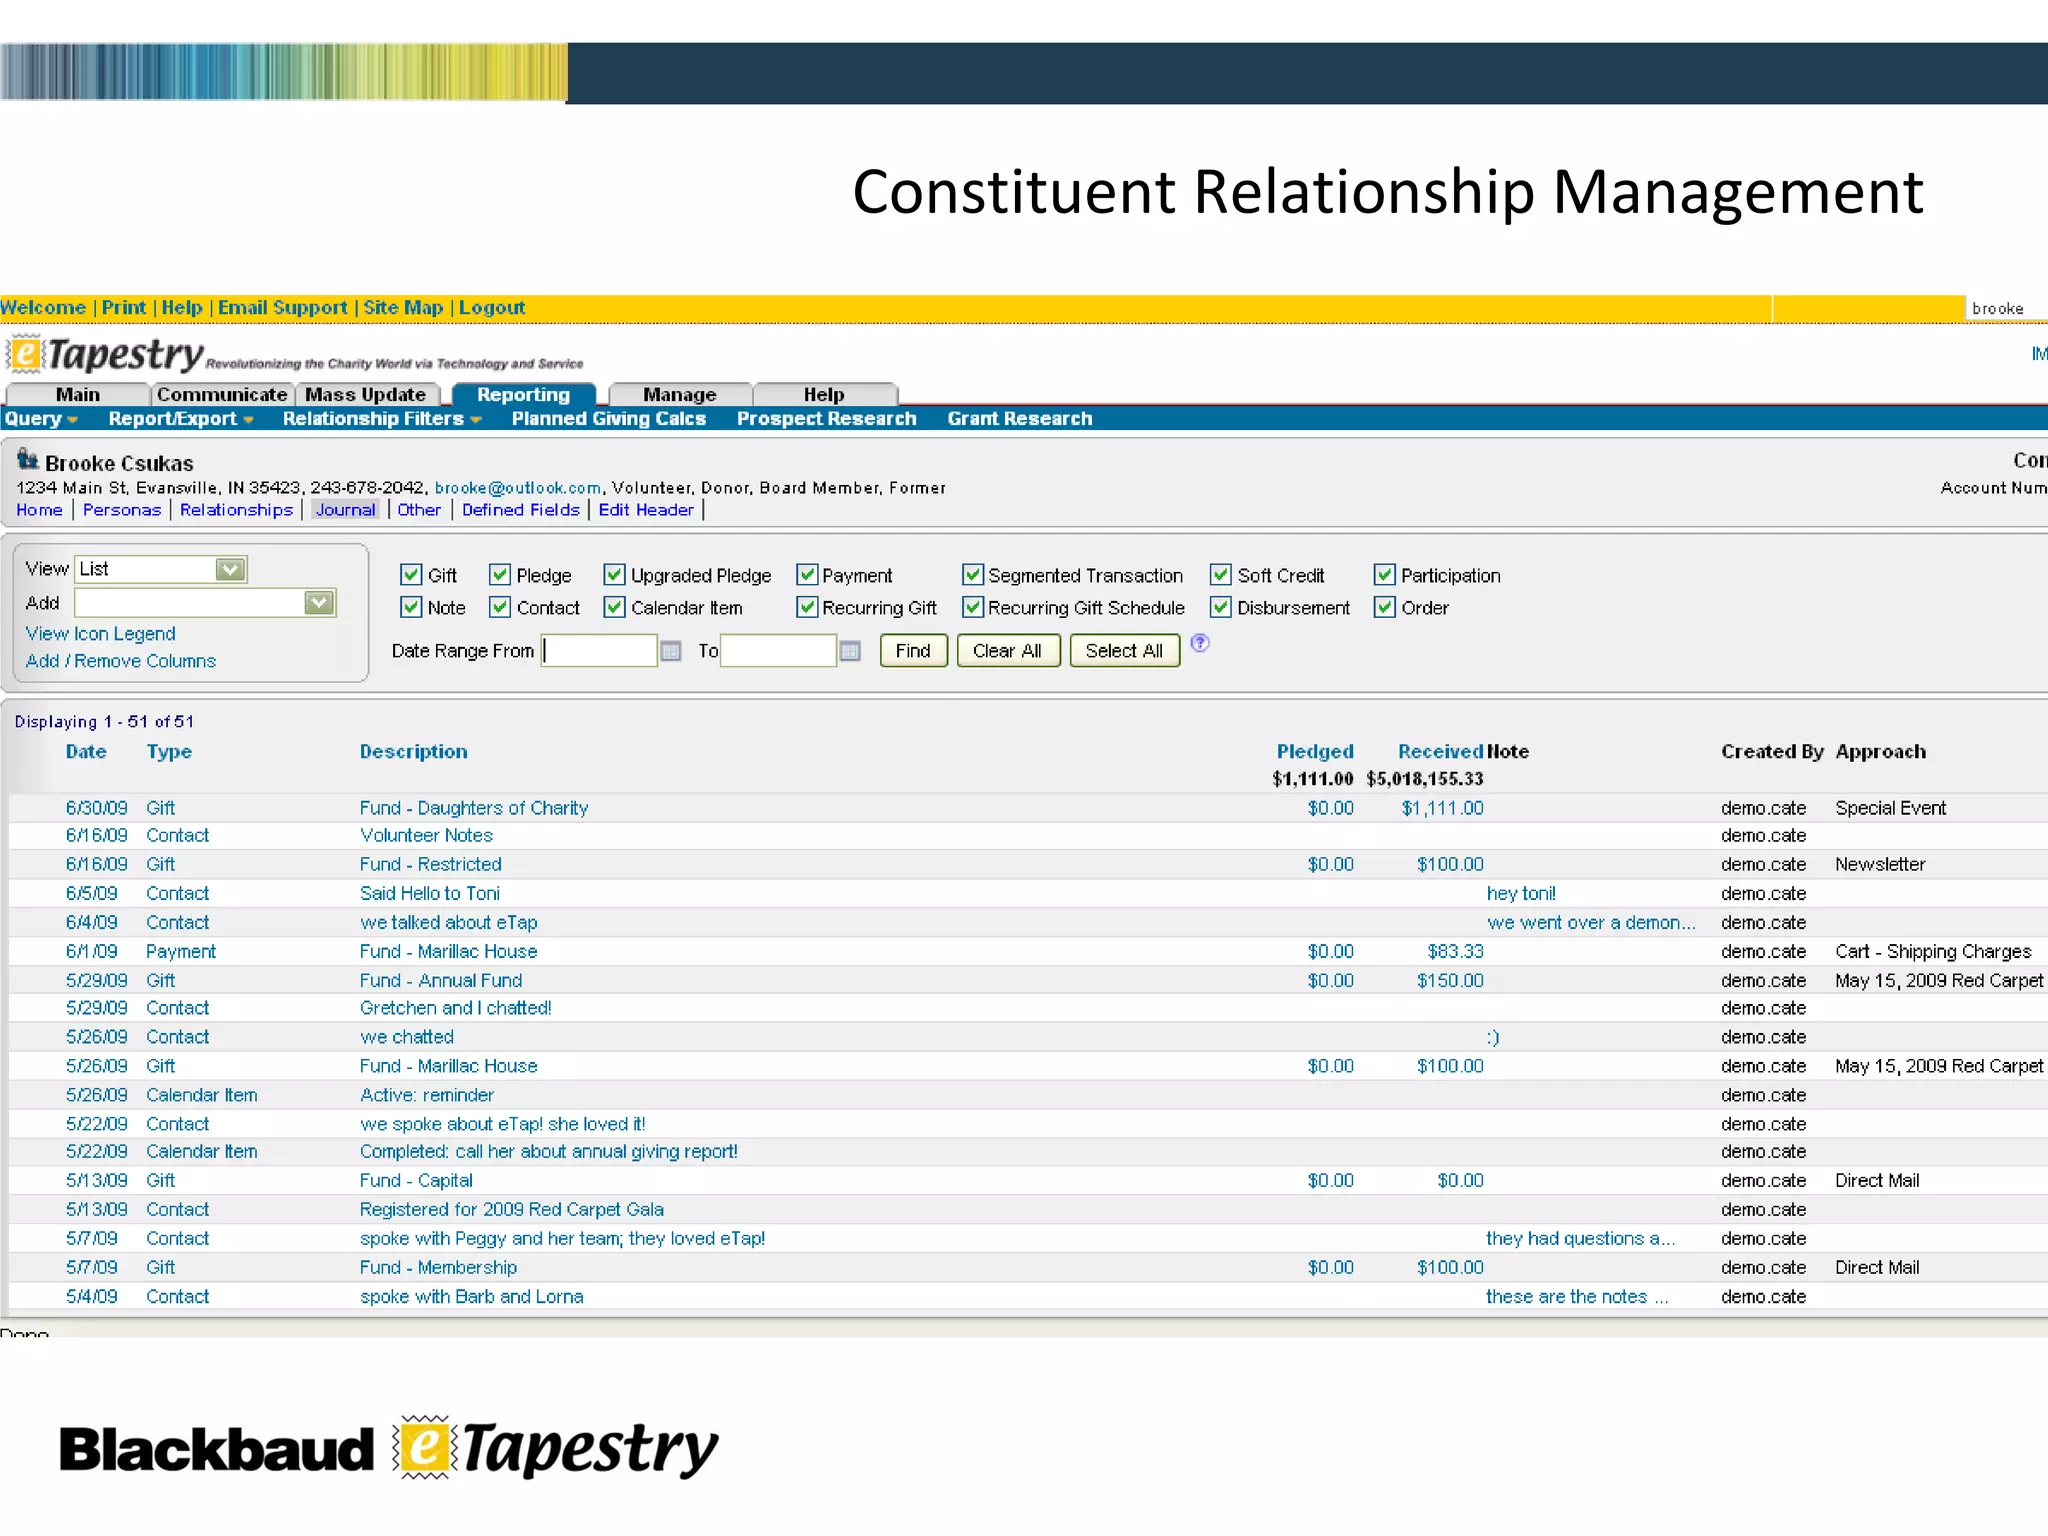Open the Personas link

point(122,510)
